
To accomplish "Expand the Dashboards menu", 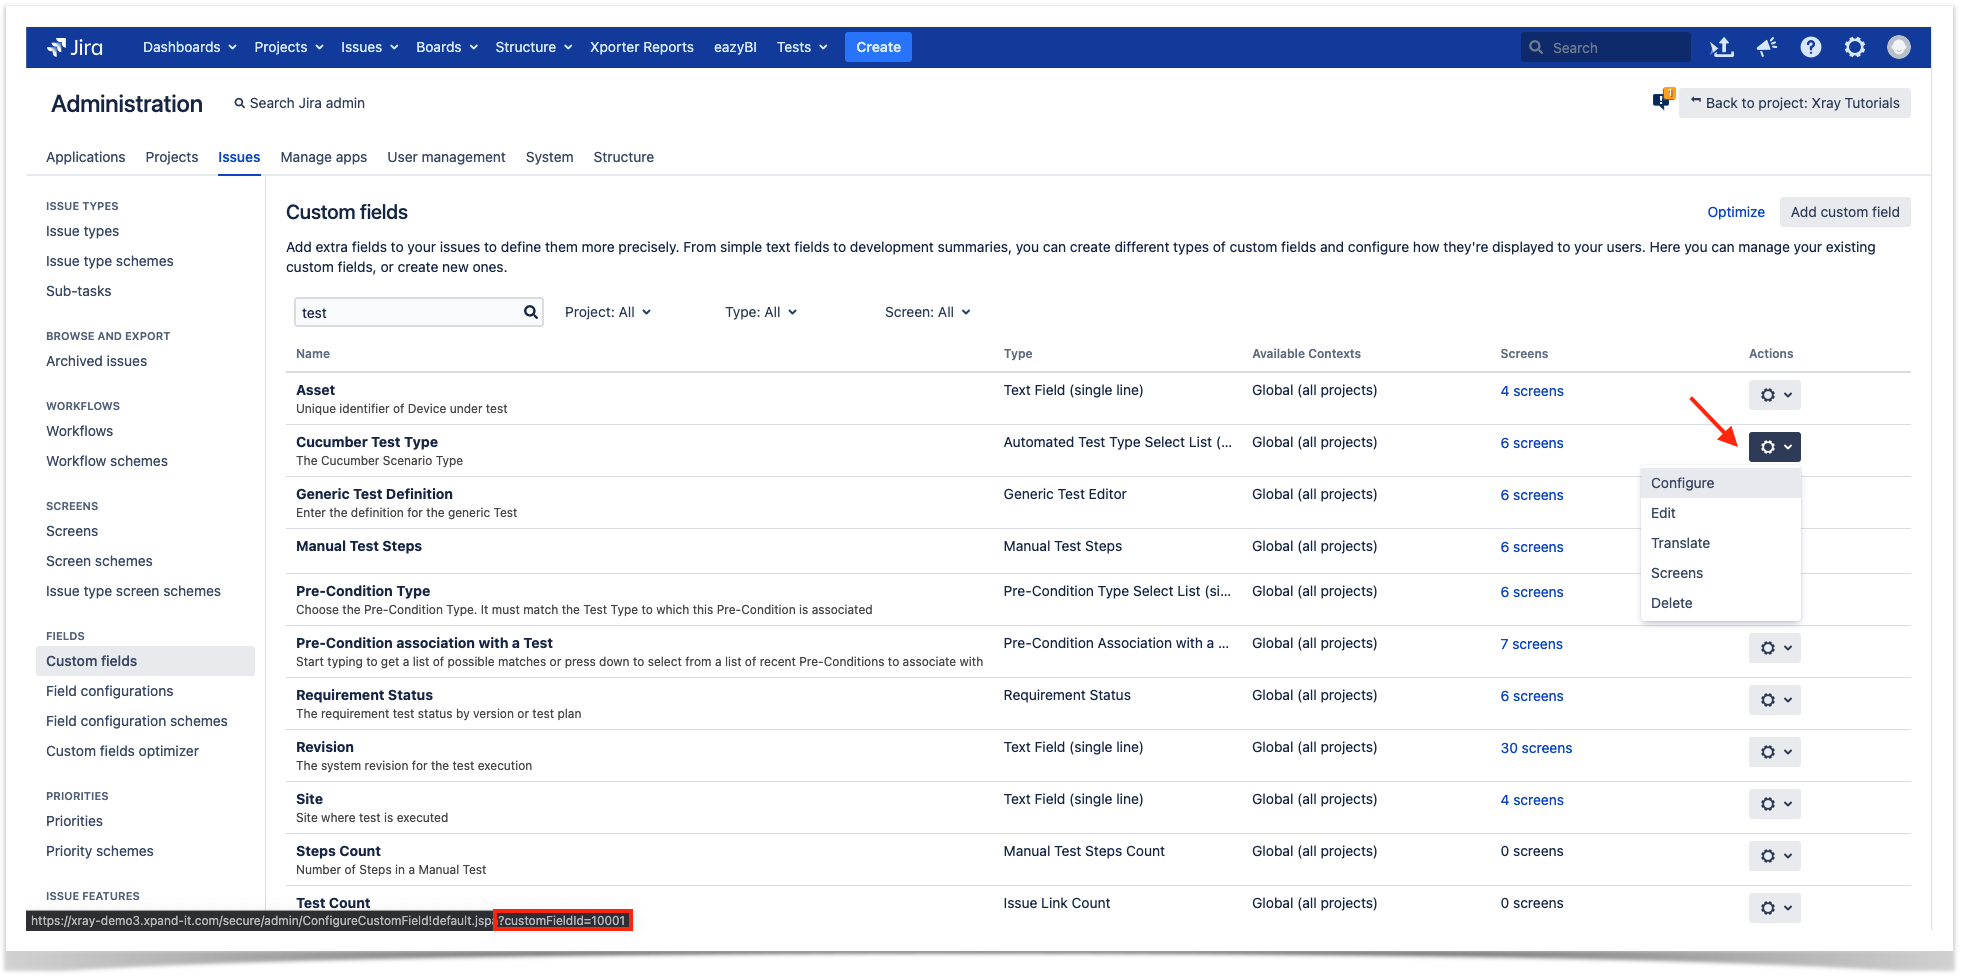I will pyautogui.click(x=189, y=47).
